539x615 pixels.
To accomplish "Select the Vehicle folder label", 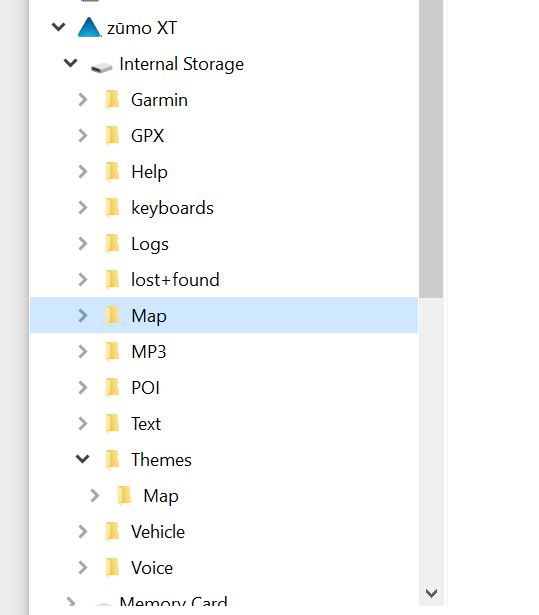I will tap(158, 532).
